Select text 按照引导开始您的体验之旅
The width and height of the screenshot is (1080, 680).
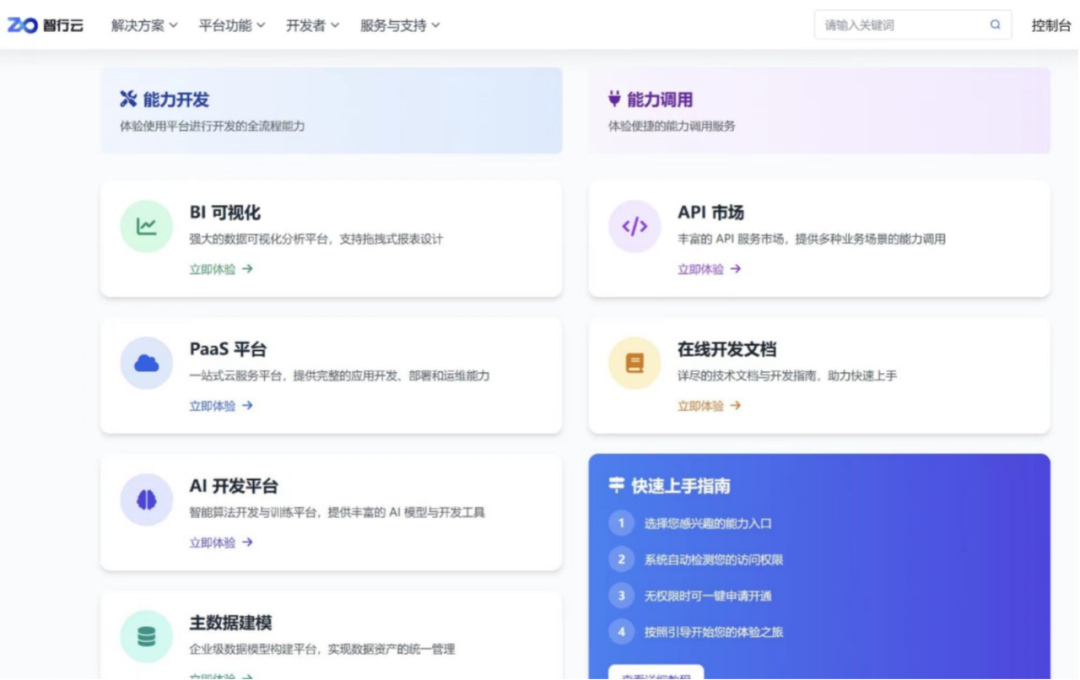click(x=714, y=632)
